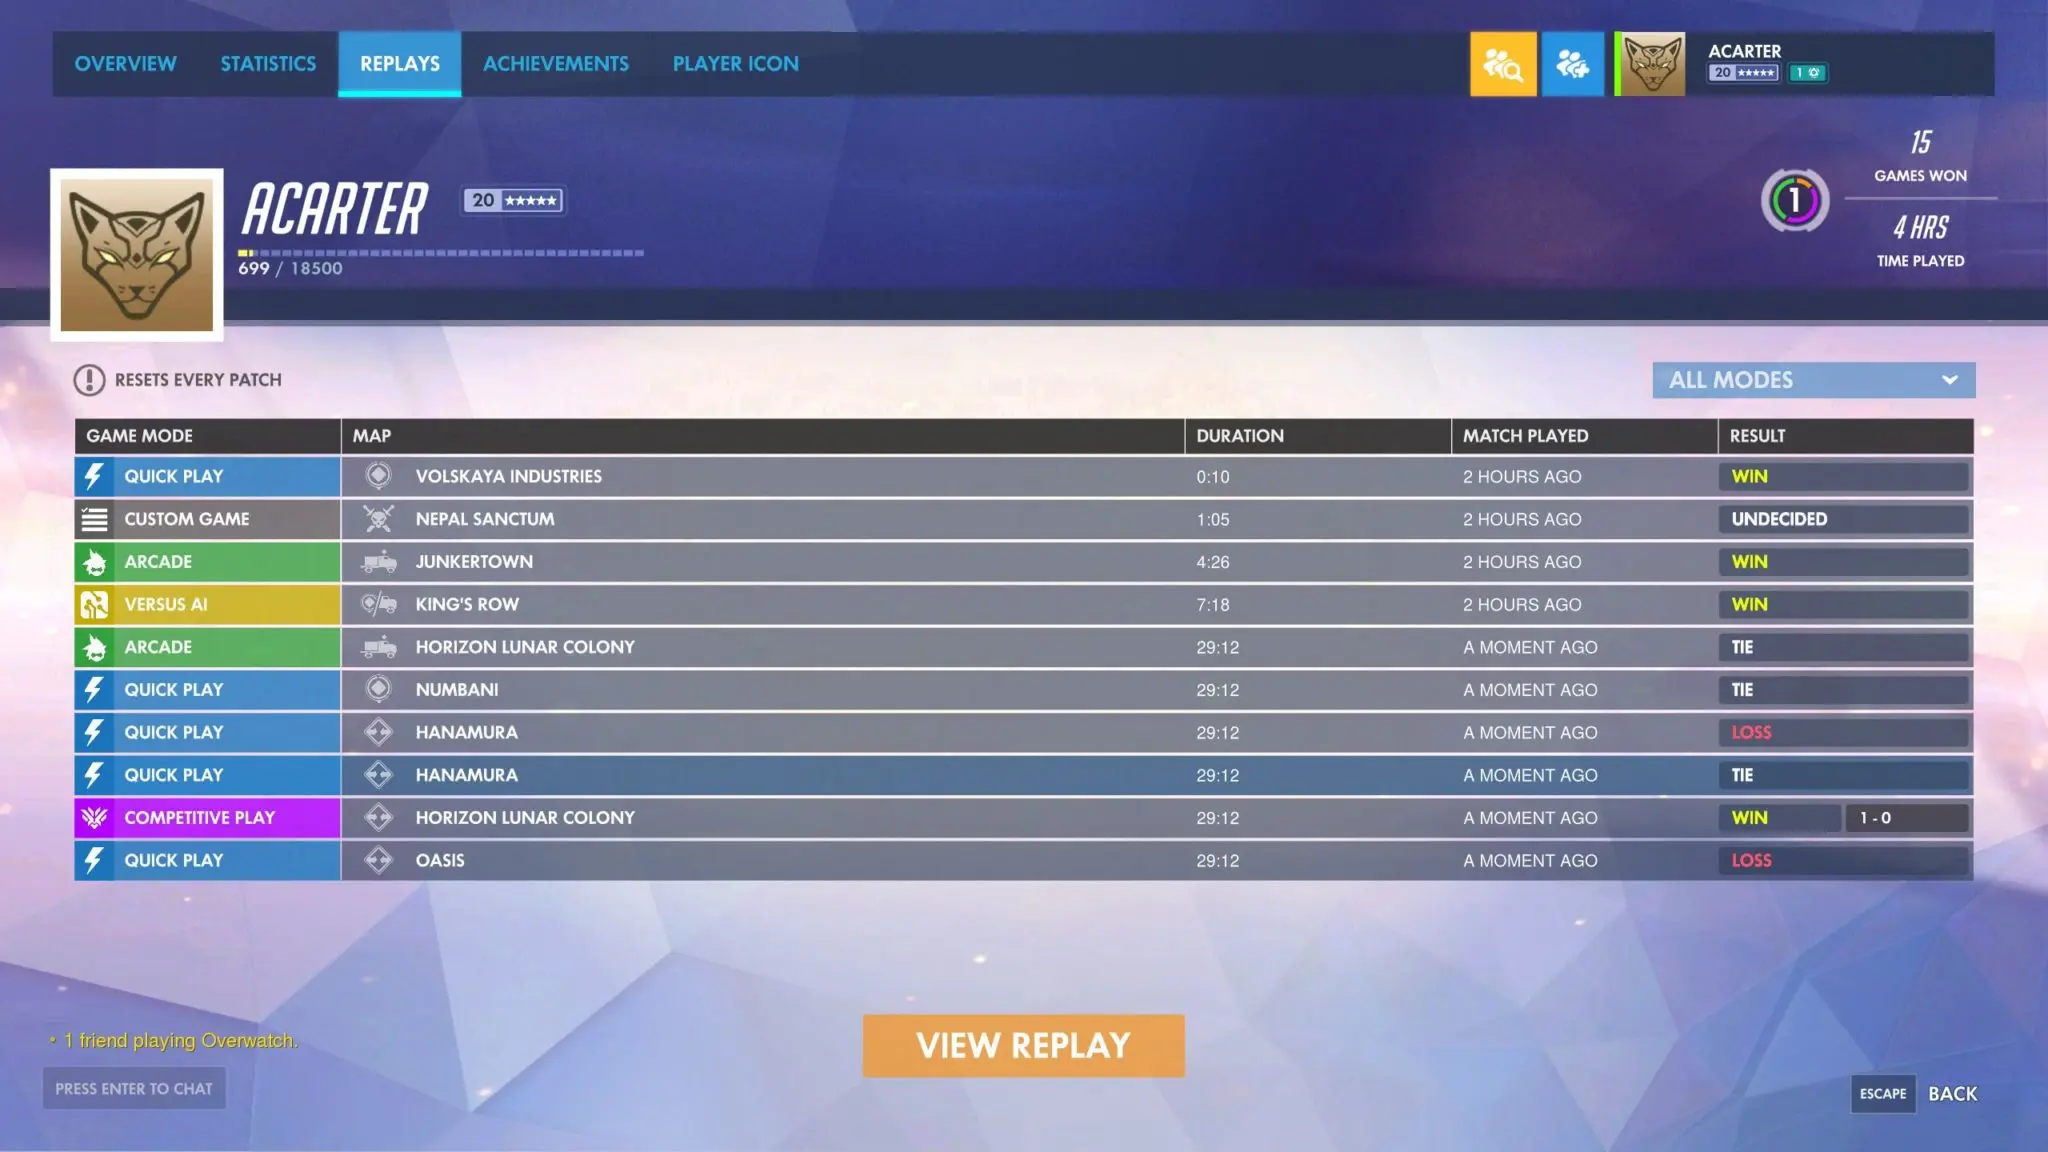2048x1152 pixels.
Task: Click the group/social icon next to search
Action: pos(1573,63)
